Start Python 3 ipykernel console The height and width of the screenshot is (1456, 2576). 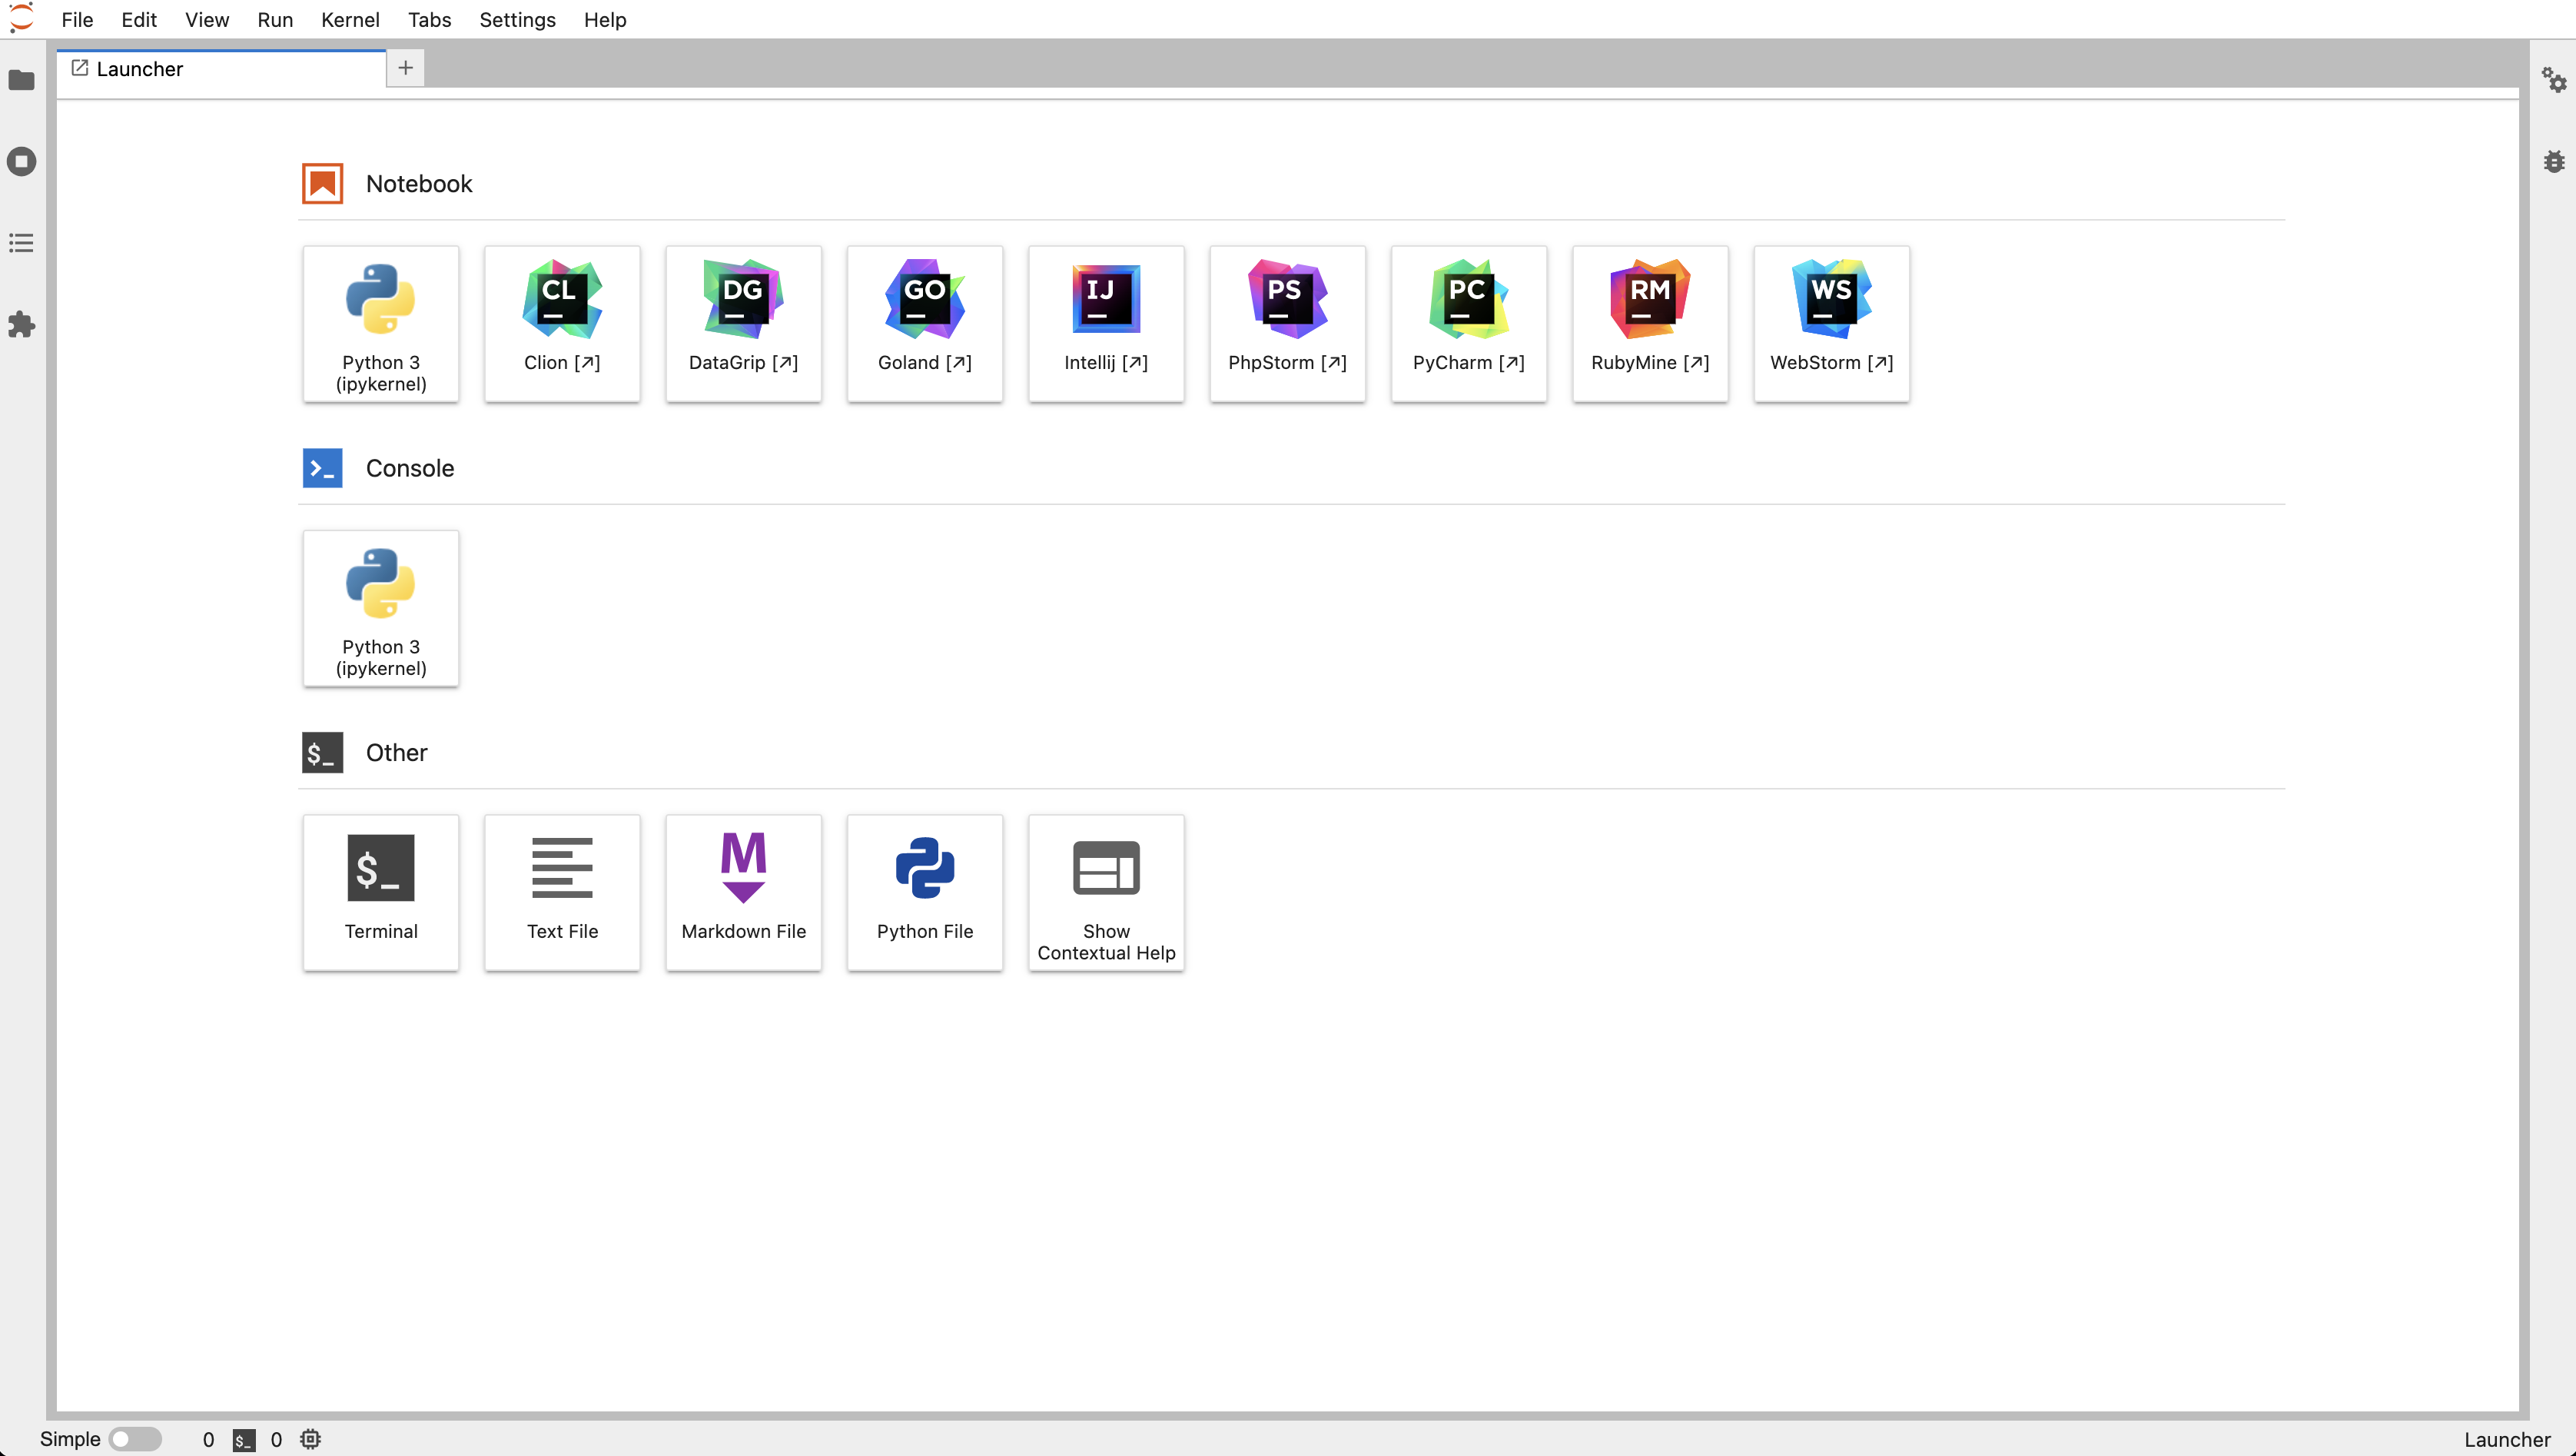click(x=381, y=607)
